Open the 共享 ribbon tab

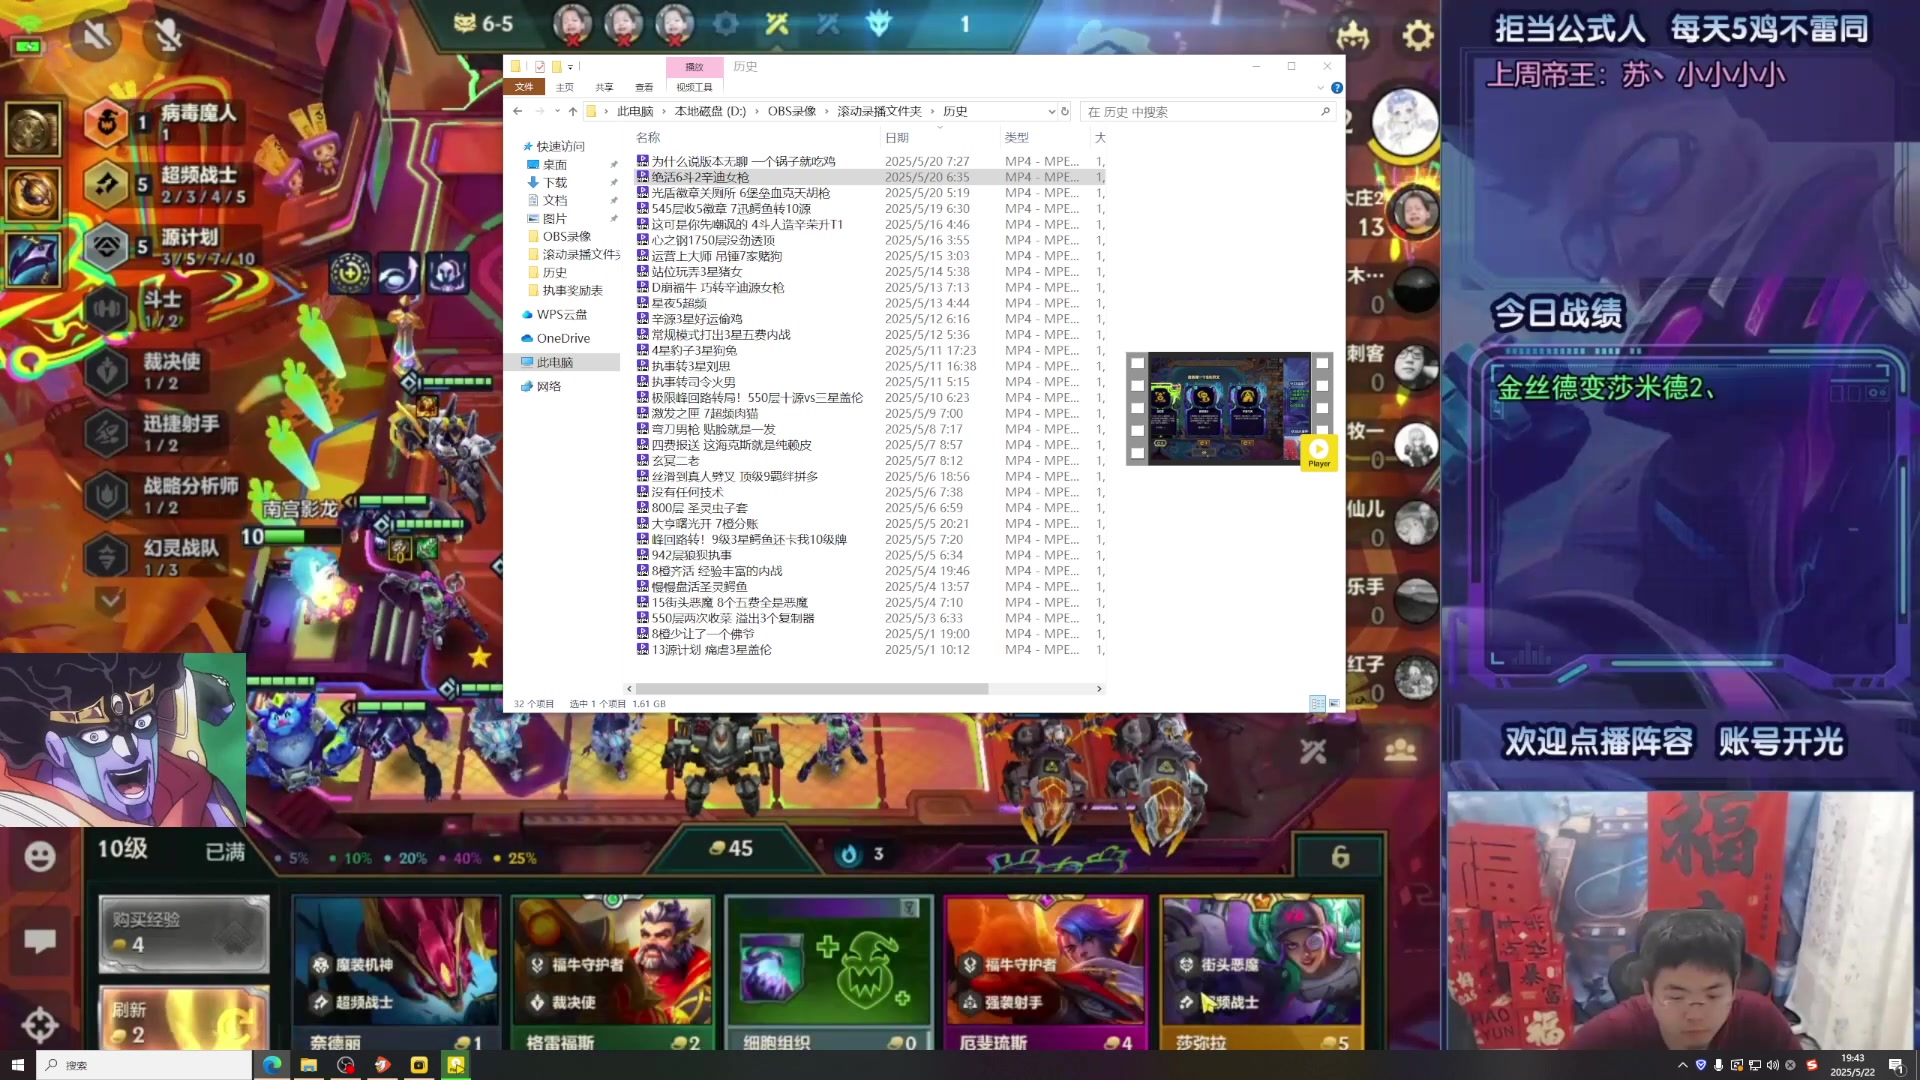pyautogui.click(x=604, y=87)
